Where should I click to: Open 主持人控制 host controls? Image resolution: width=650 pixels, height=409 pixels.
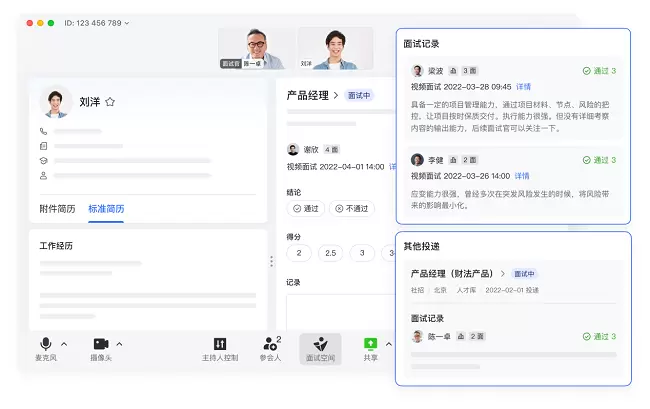[220, 343]
